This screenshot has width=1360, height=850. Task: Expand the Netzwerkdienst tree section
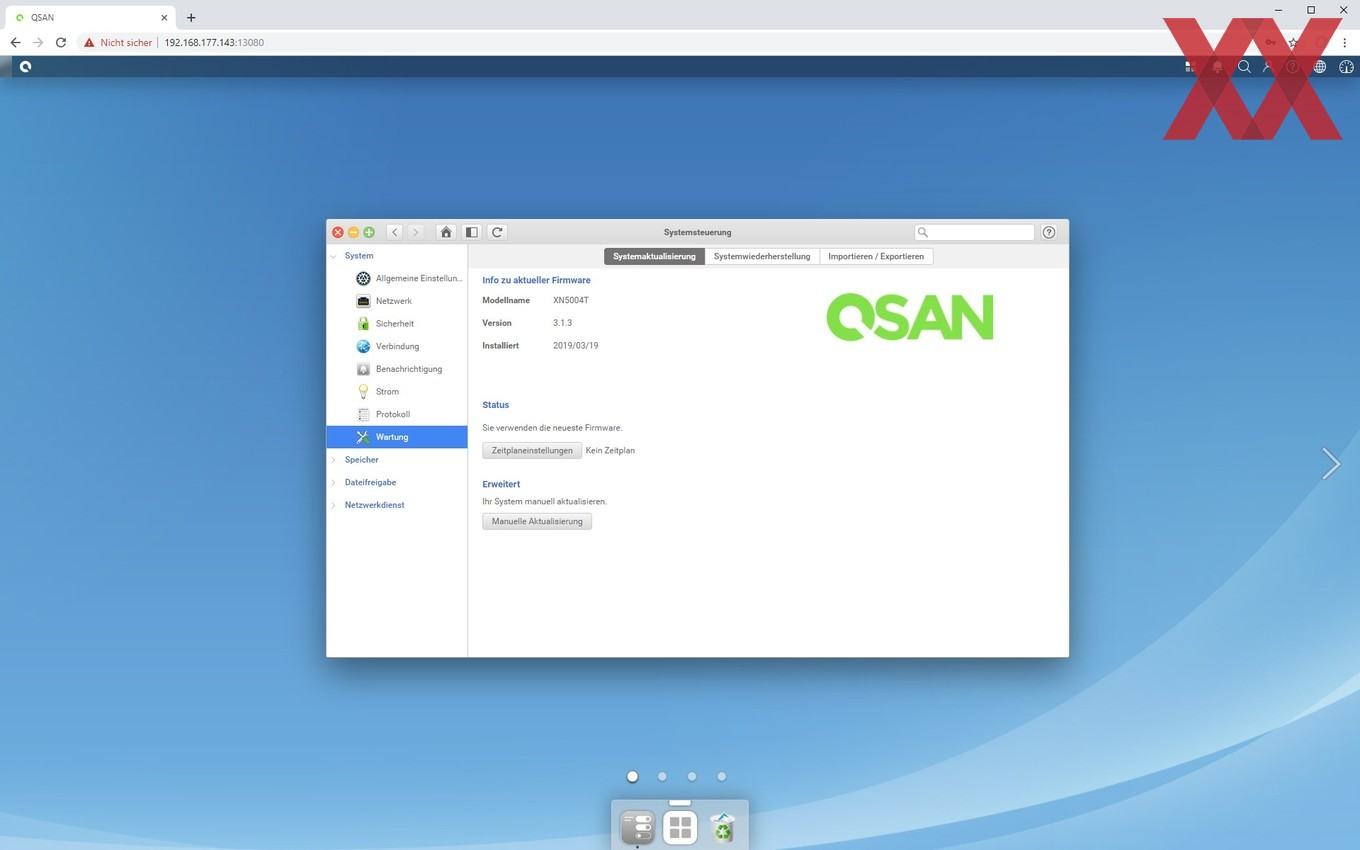[334, 505]
